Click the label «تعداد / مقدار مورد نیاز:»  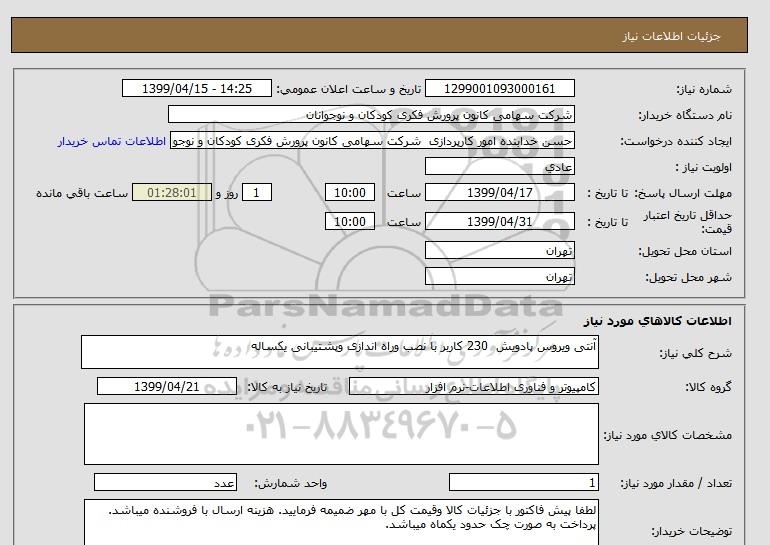(676, 484)
